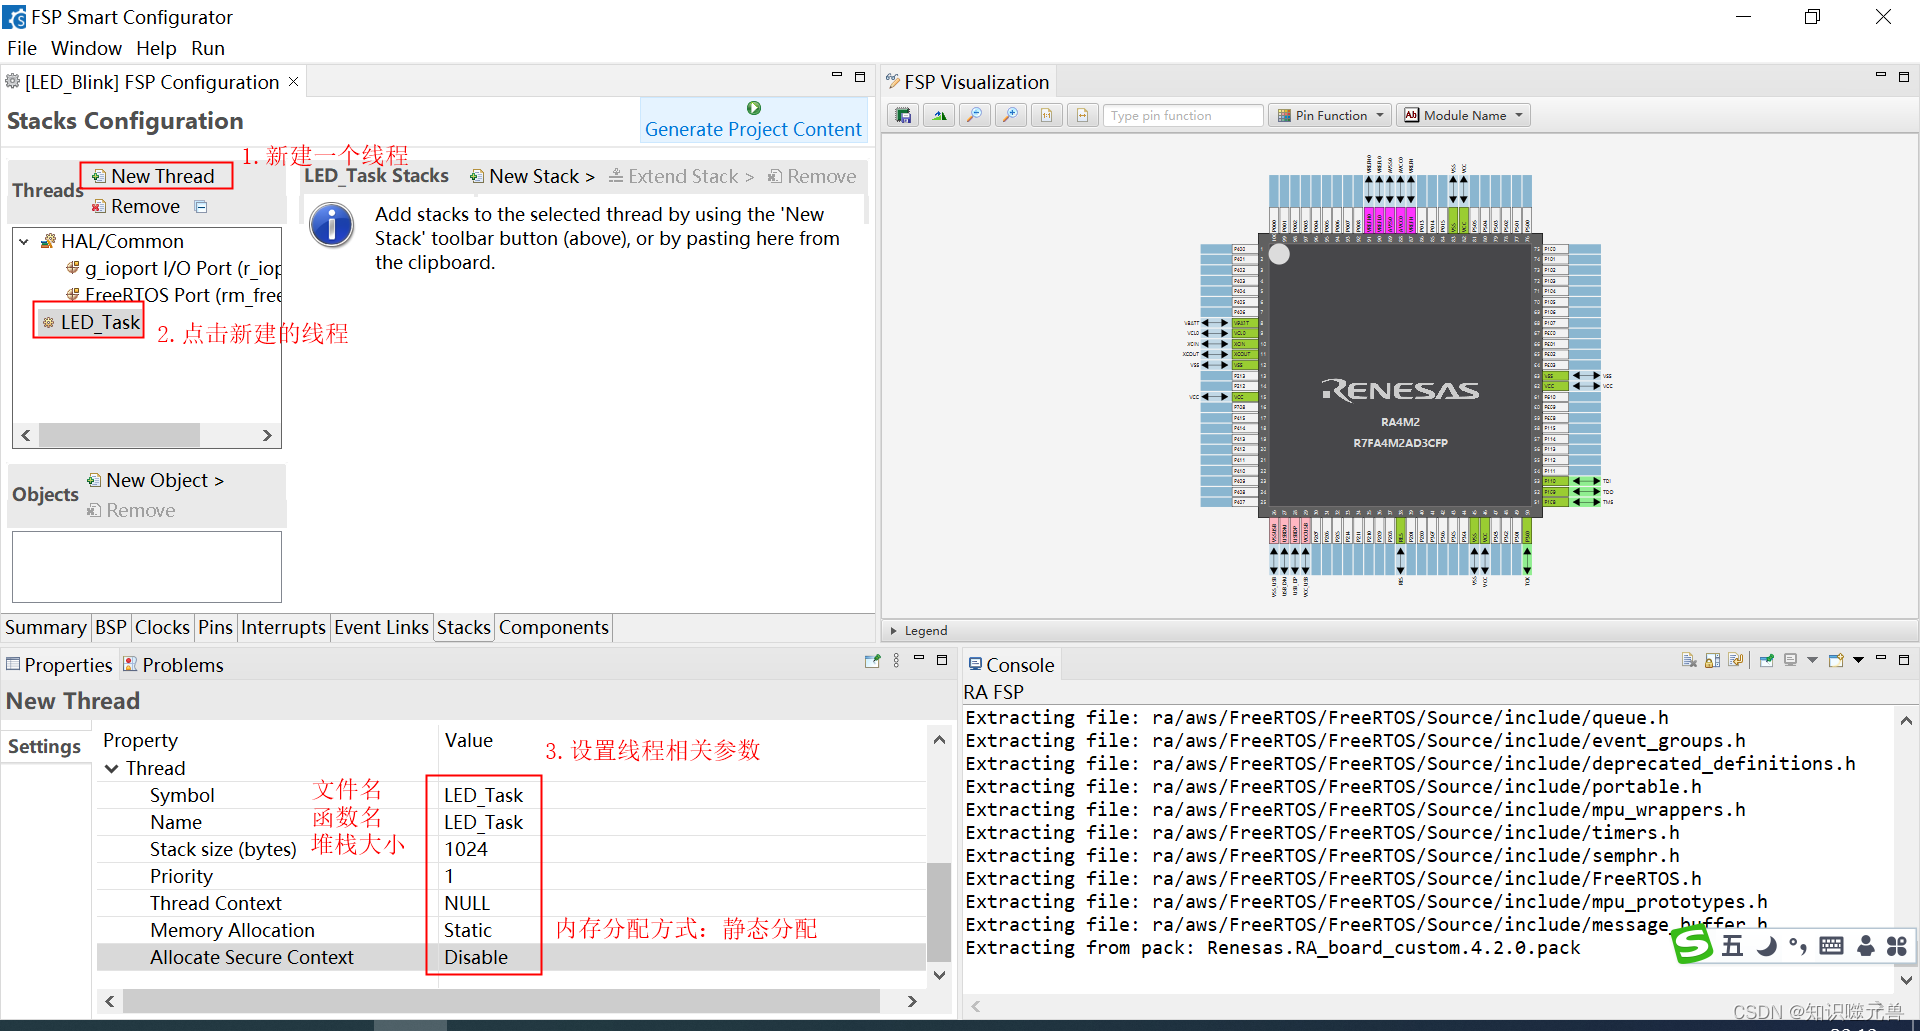Open the Help menu

pos(156,48)
